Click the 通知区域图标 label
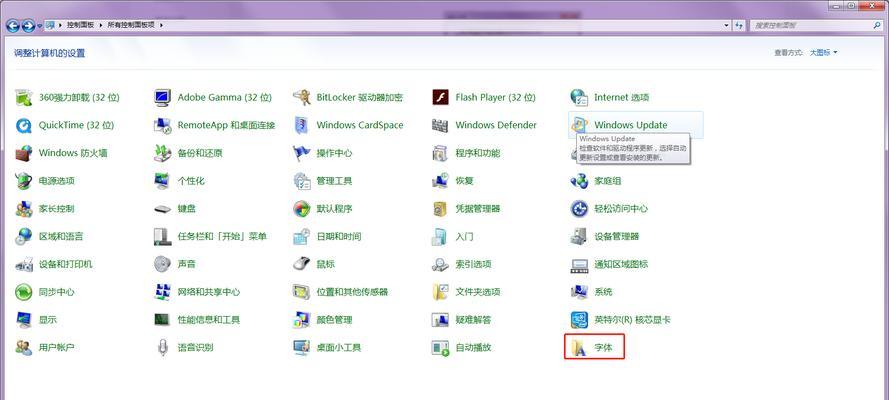 point(621,264)
